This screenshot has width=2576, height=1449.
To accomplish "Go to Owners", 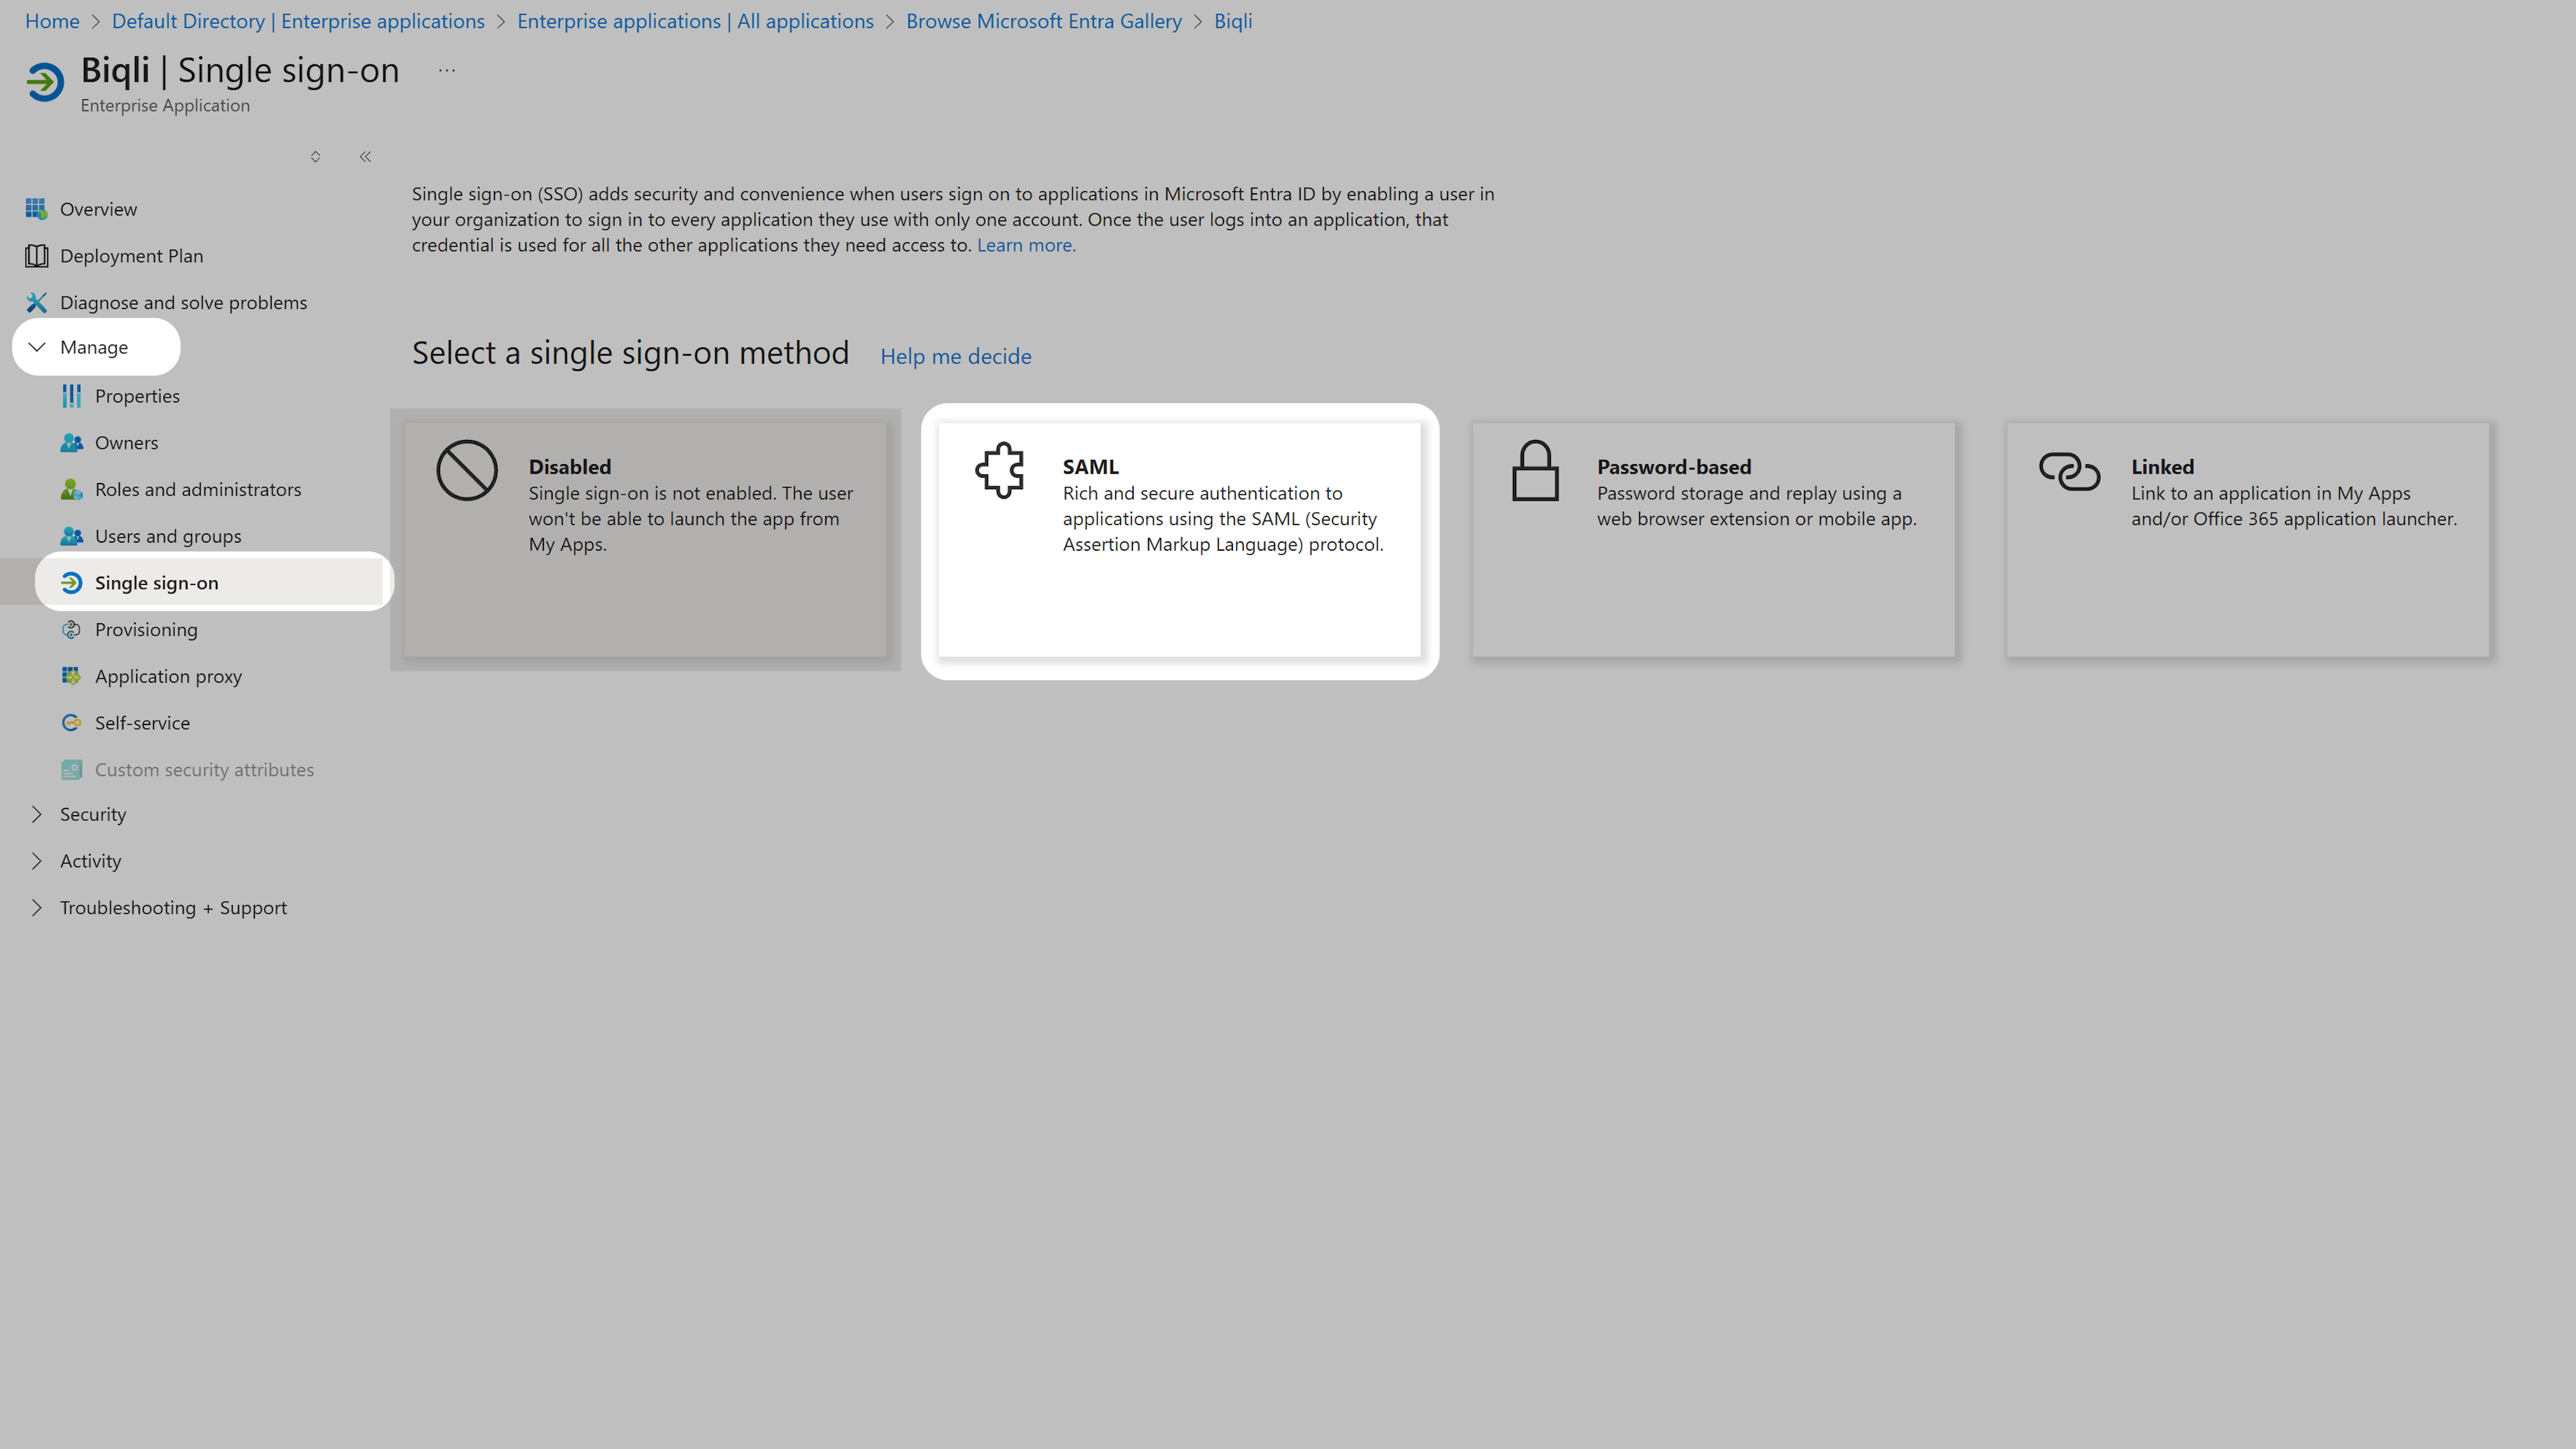I will (x=126, y=442).
